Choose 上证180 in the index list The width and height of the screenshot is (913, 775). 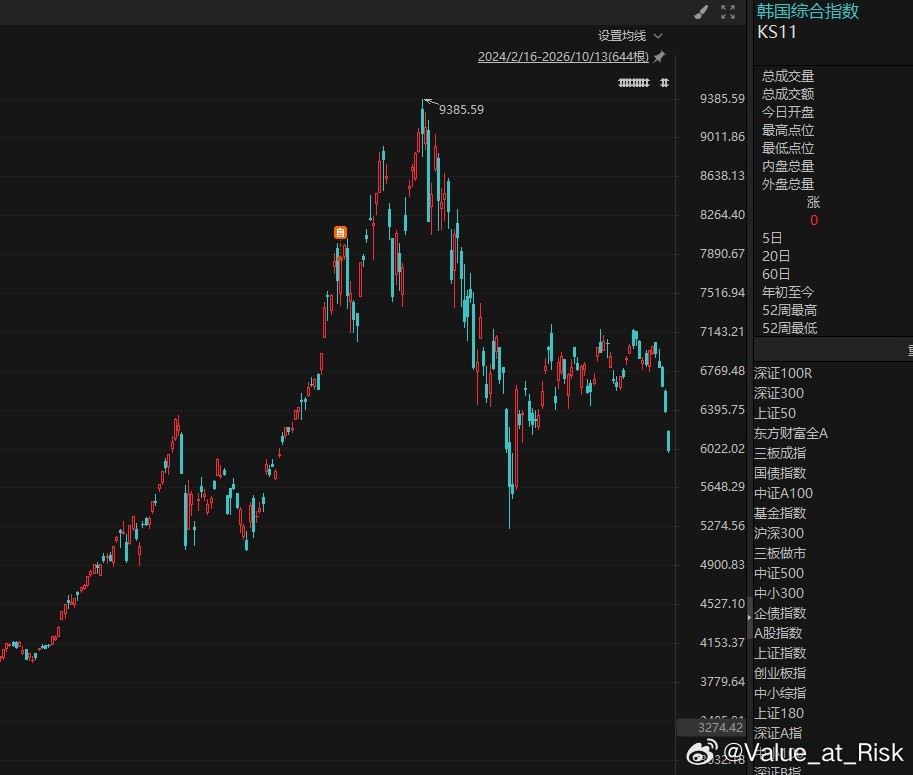[x=779, y=713]
